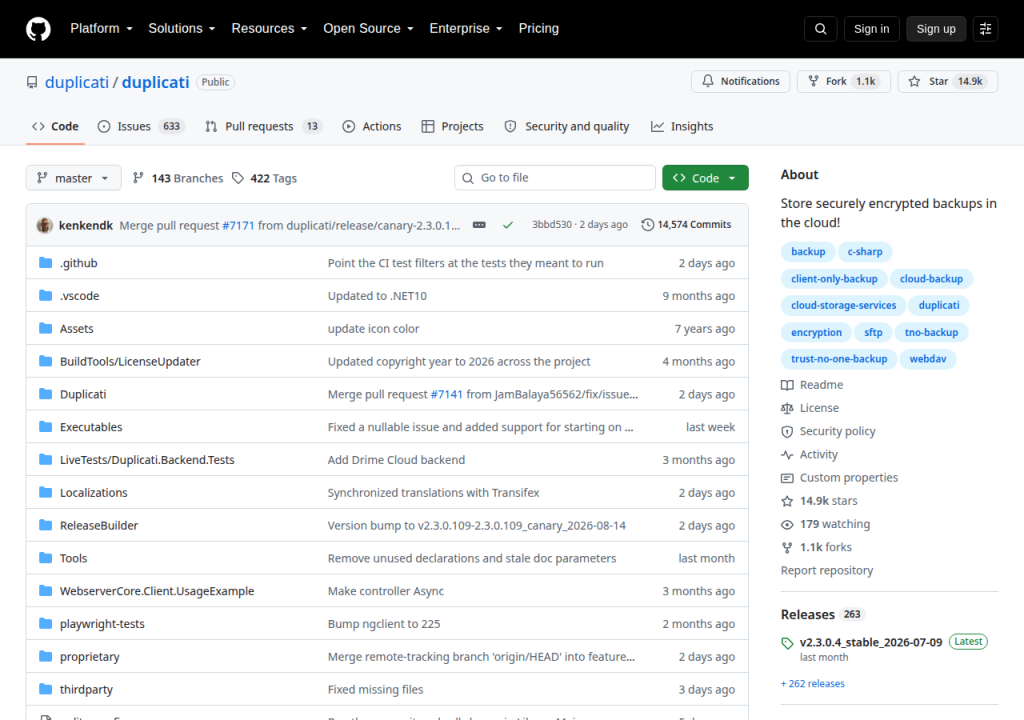The width and height of the screenshot is (1024, 720).
Task: Click the Localizations folder icon
Action: tap(45, 492)
